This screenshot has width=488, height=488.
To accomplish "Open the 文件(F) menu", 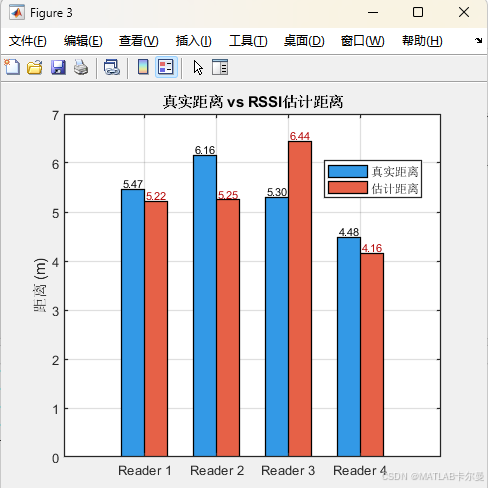I will (x=27, y=41).
